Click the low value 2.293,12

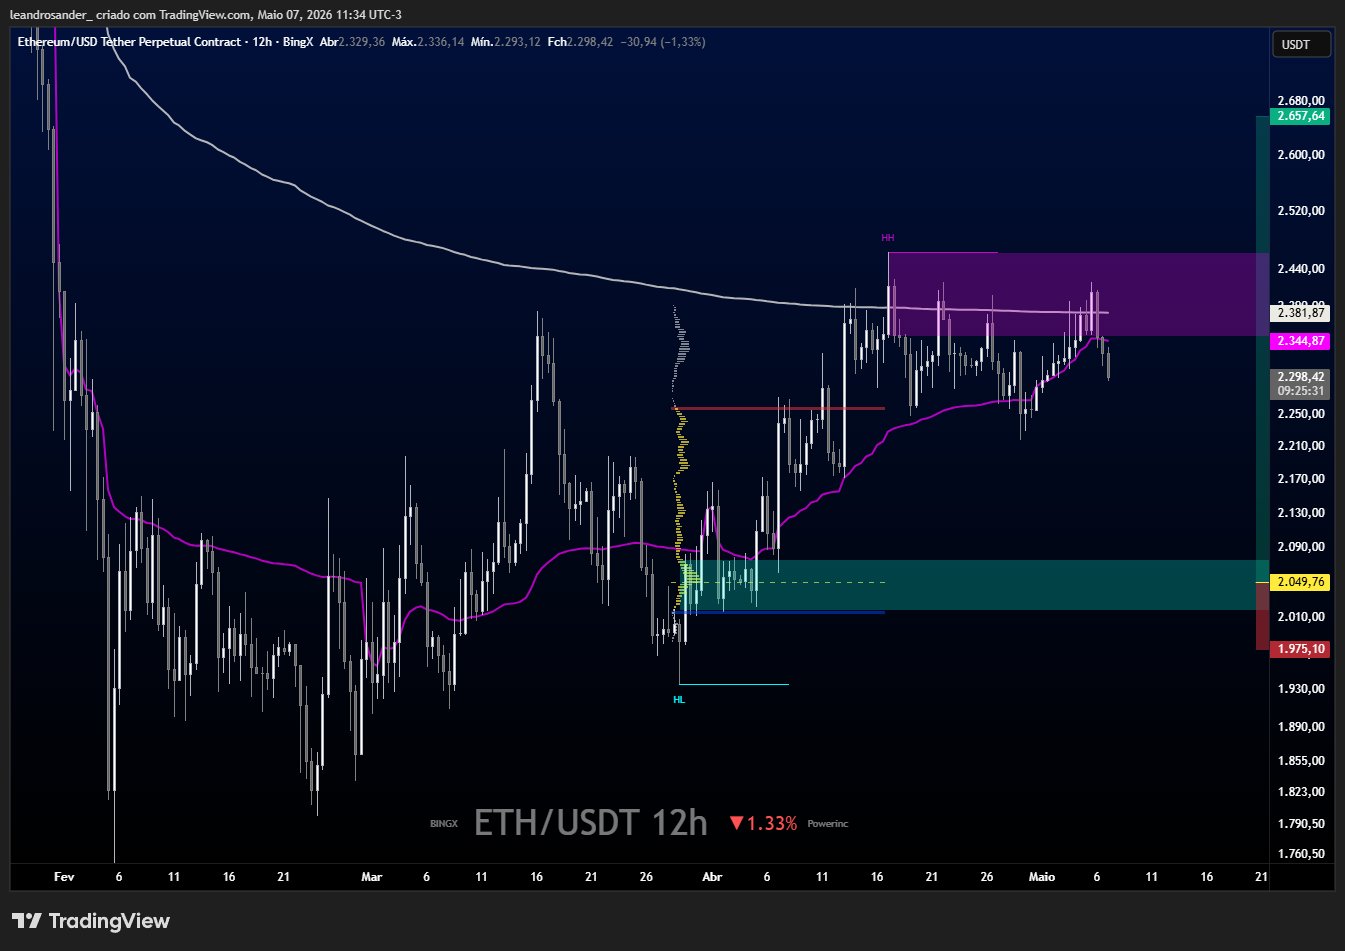517,42
